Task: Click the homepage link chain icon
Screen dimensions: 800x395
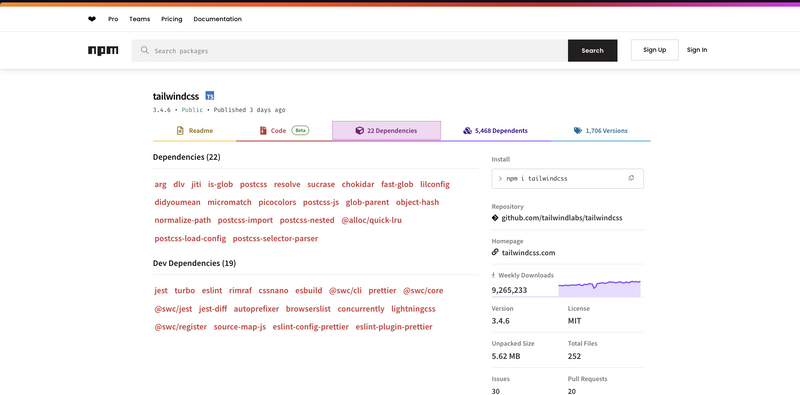Action: click(x=495, y=252)
